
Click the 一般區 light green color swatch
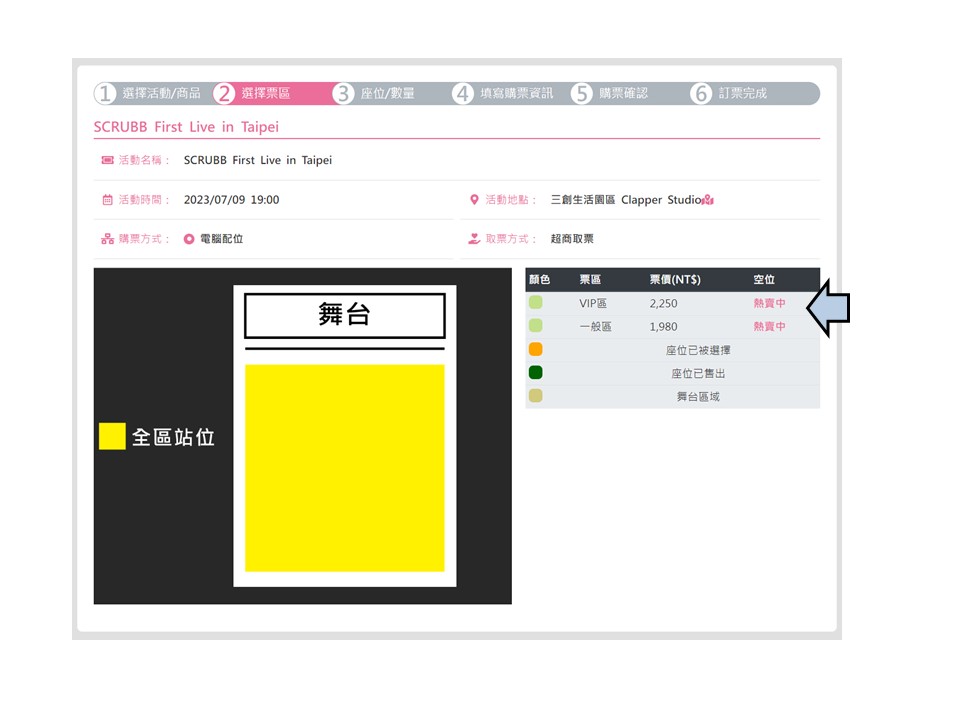[535, 326]
